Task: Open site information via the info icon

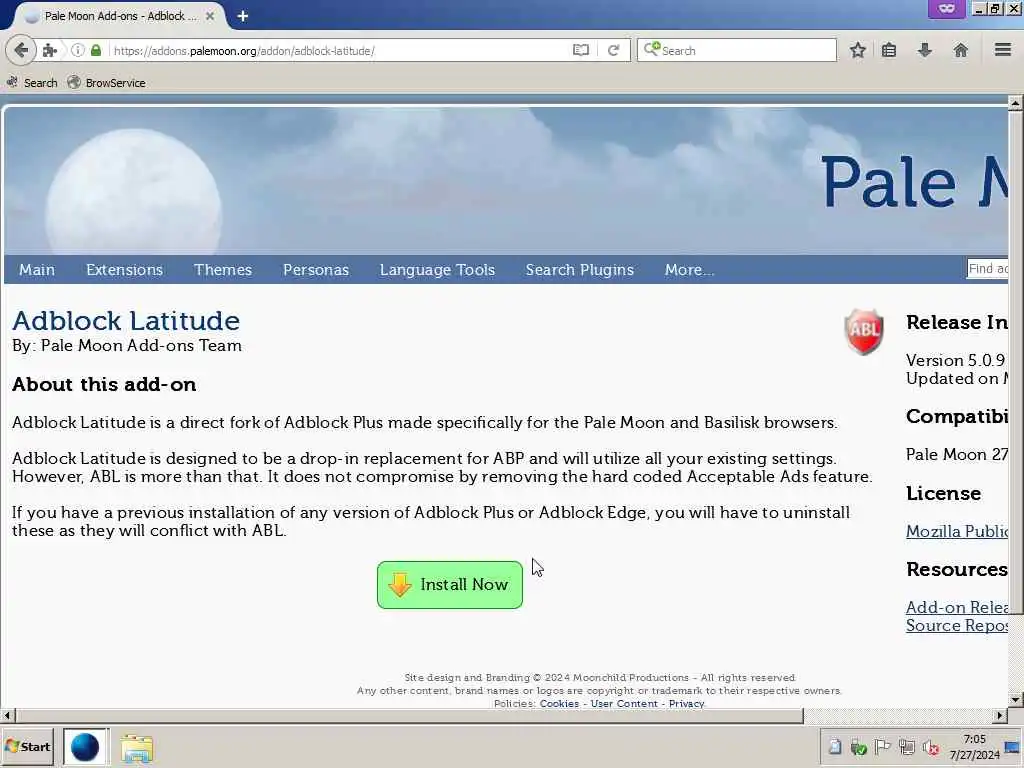Action: [78, 50]
